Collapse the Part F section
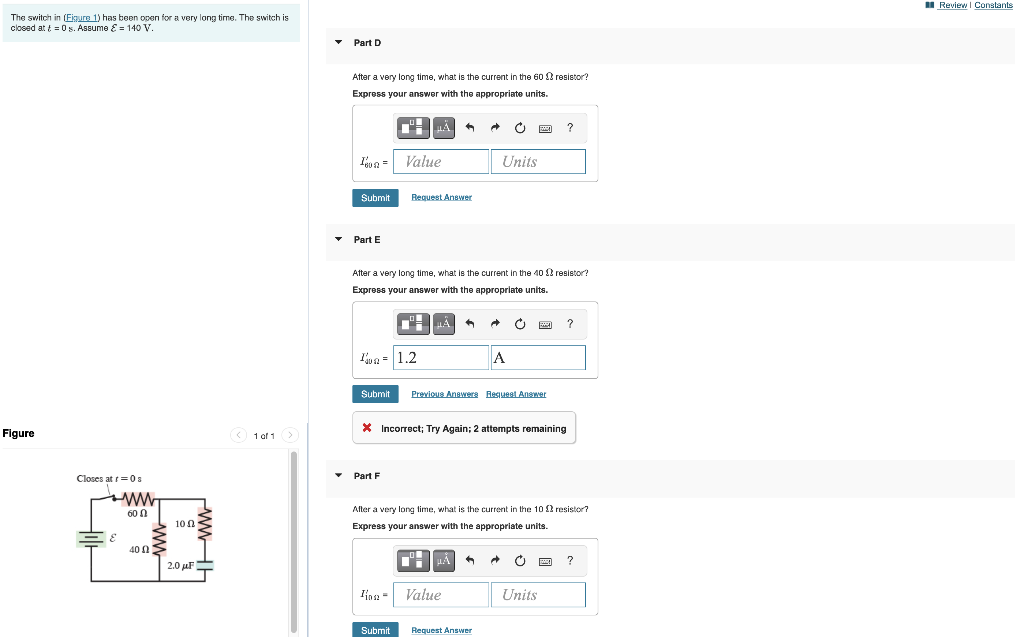1024x637 pixels. (340, 476)
